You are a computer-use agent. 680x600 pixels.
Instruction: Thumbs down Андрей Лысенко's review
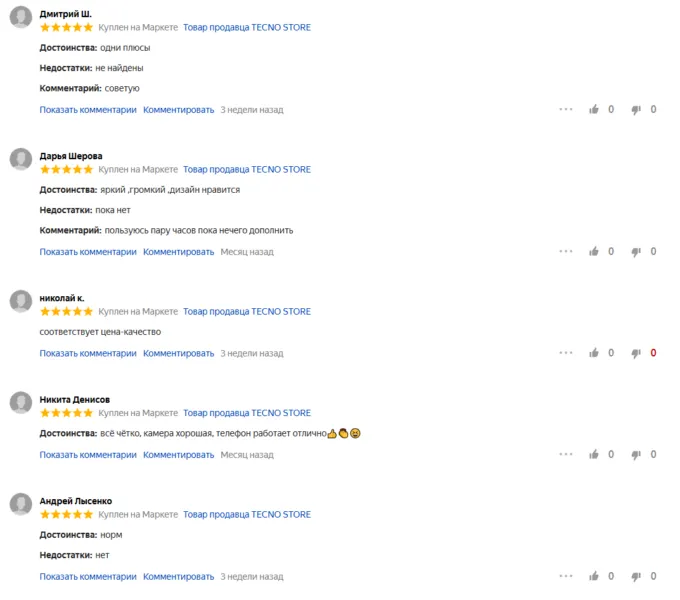point(635,577)
